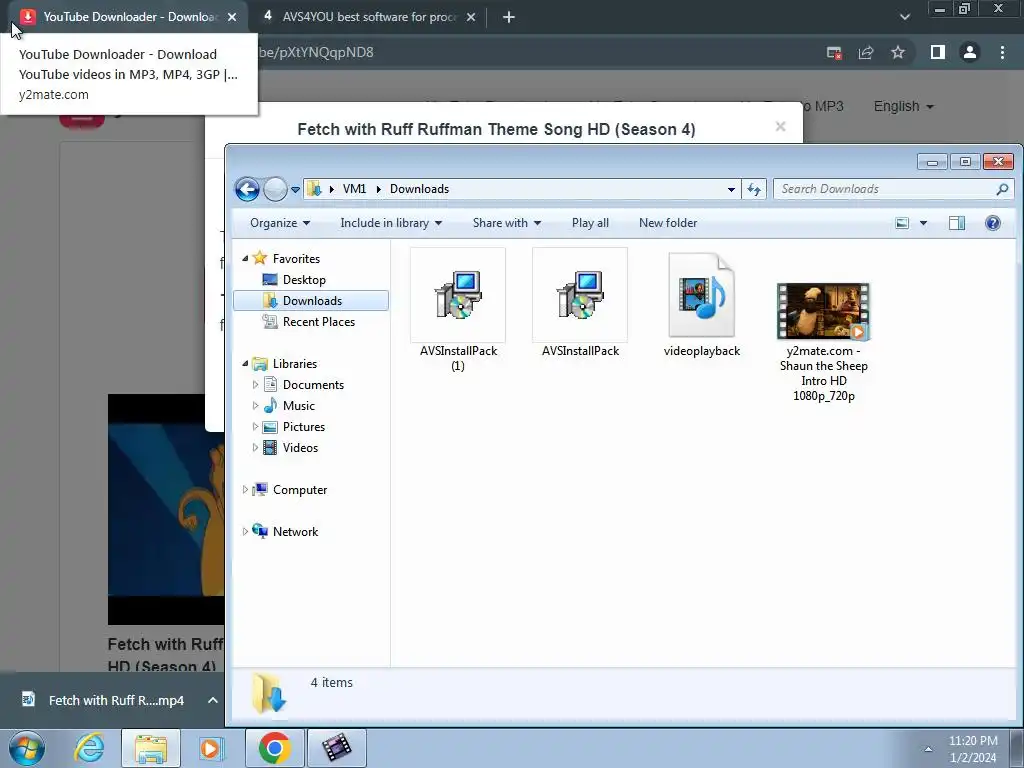This screenshot has width=1024, height=768.
Task: Open the English language dropdown
Action: tap(903, 106)
